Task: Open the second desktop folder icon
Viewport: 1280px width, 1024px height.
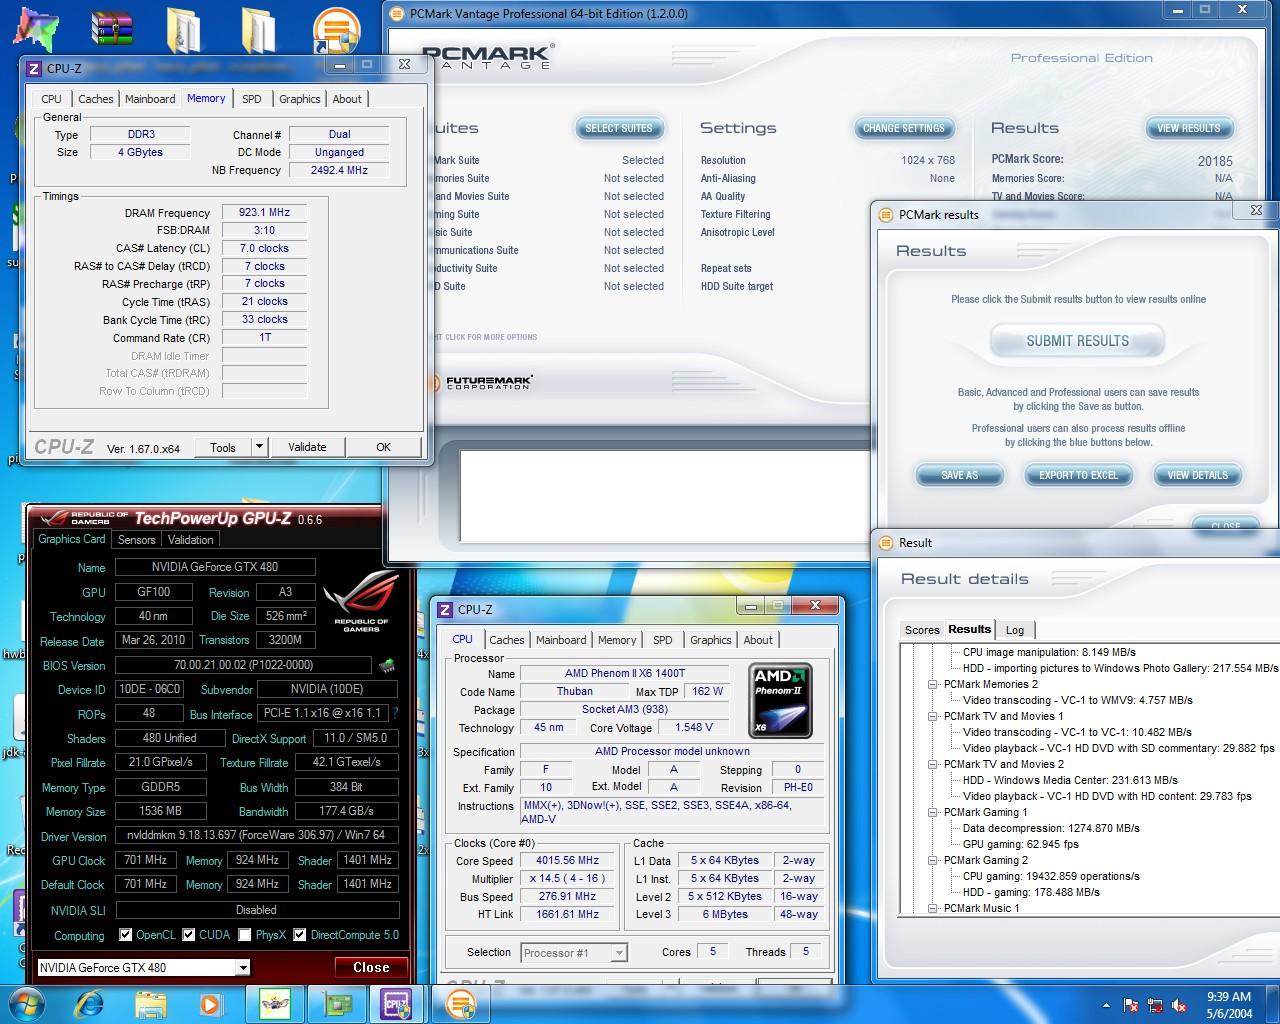Action: coord(258,32)
